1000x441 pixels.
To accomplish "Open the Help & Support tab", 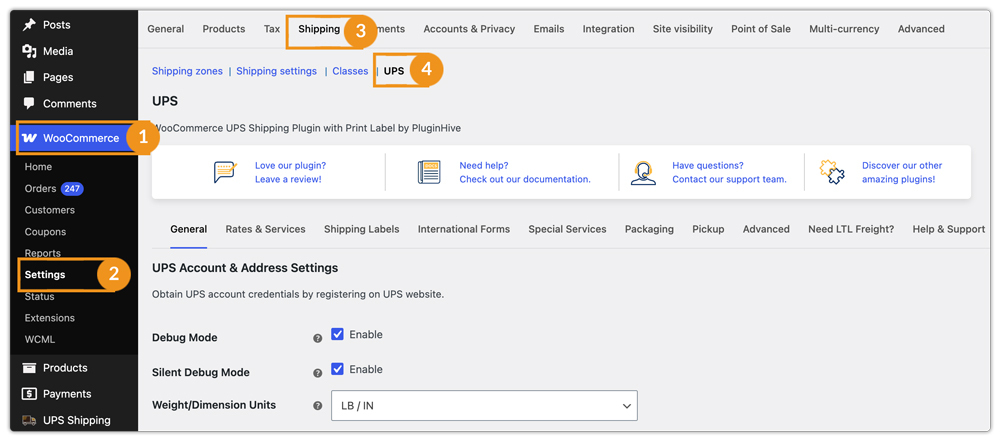I will 948,229.
